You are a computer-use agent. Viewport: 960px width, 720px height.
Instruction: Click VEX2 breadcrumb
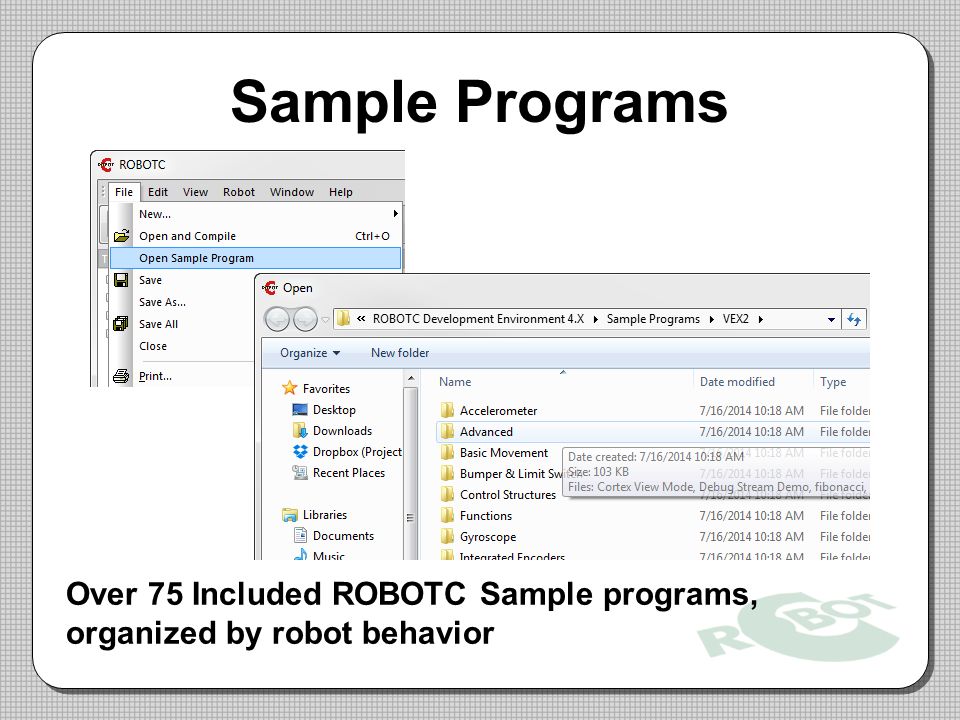[x=735, y=319]
